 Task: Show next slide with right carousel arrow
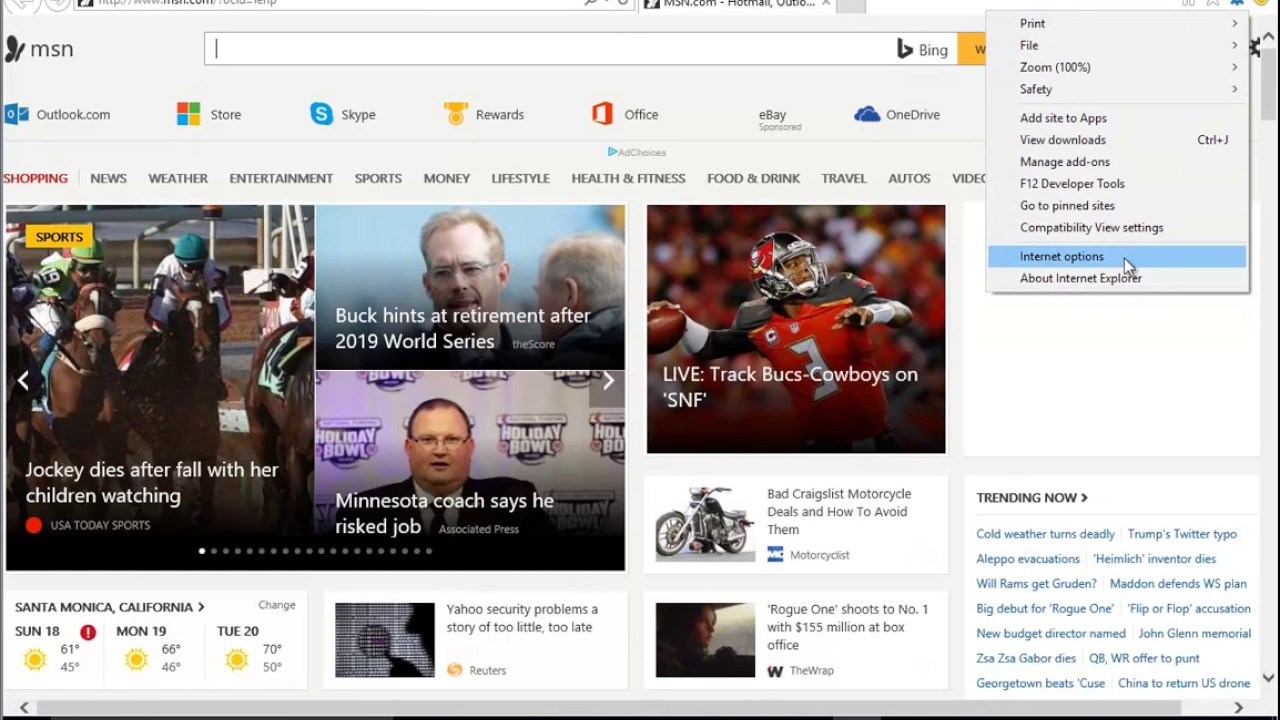click(607, 380)
